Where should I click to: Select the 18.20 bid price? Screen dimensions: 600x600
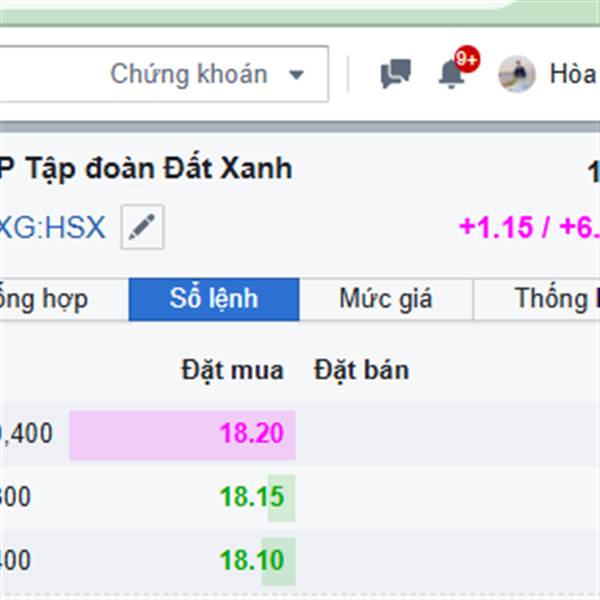click(x=252, y=433)
